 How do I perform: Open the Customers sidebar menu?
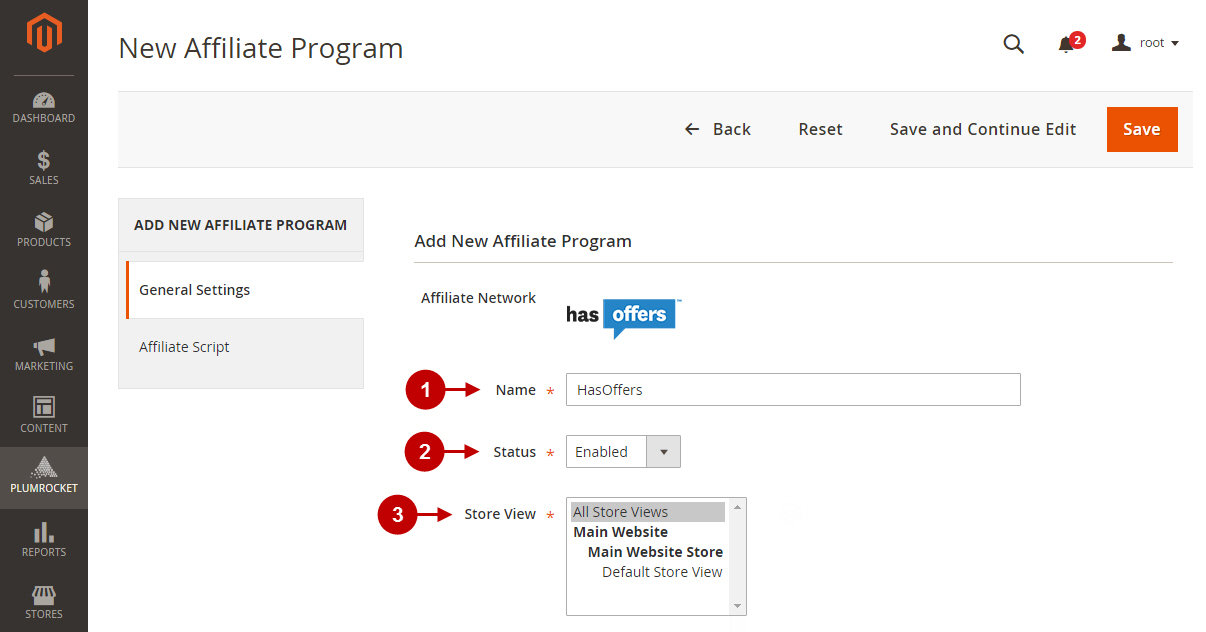(44, 292)
